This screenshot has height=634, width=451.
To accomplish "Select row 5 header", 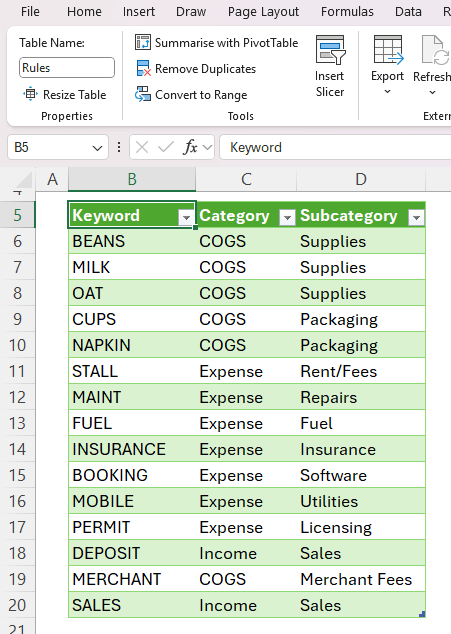I will (17, 215).
